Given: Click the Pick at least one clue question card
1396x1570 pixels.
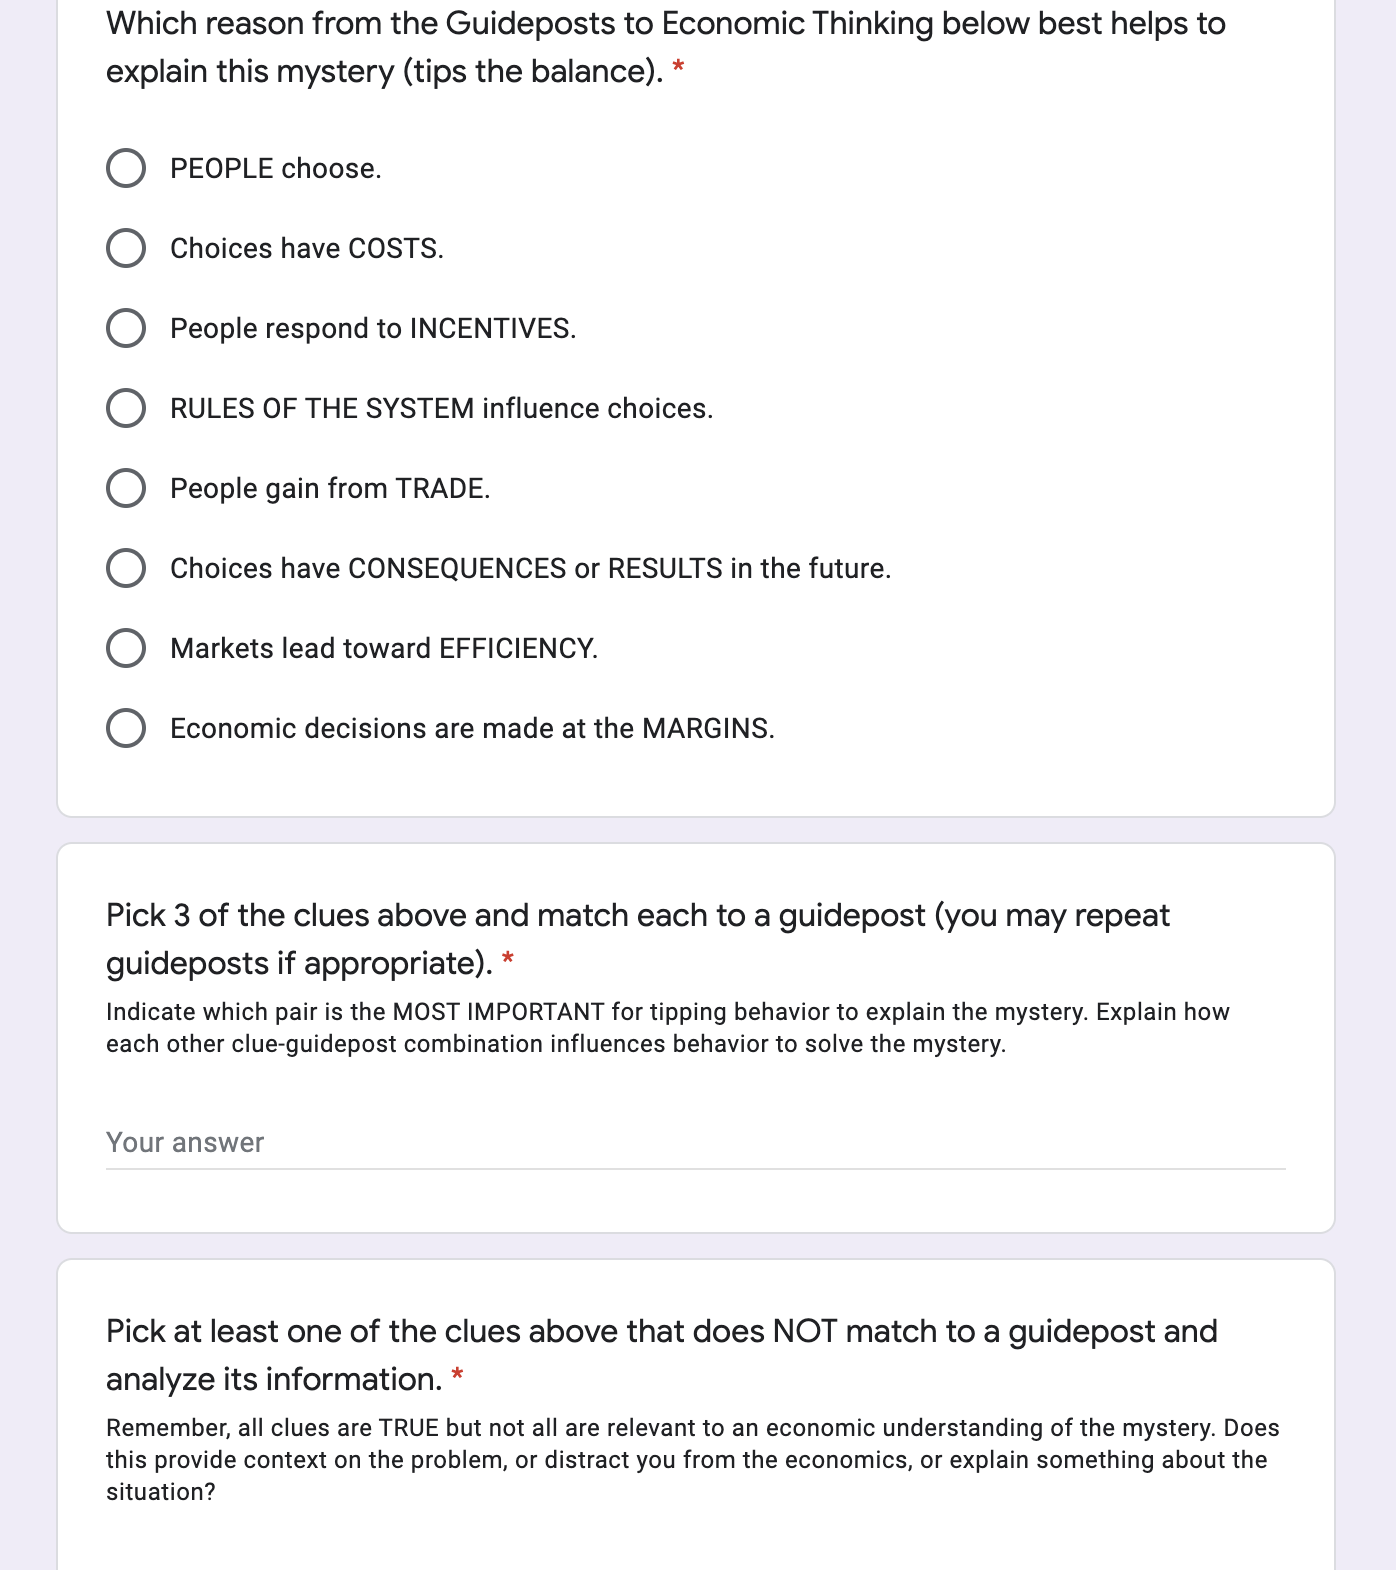Looking at the screenshot, I should [x=698, y=1400].
